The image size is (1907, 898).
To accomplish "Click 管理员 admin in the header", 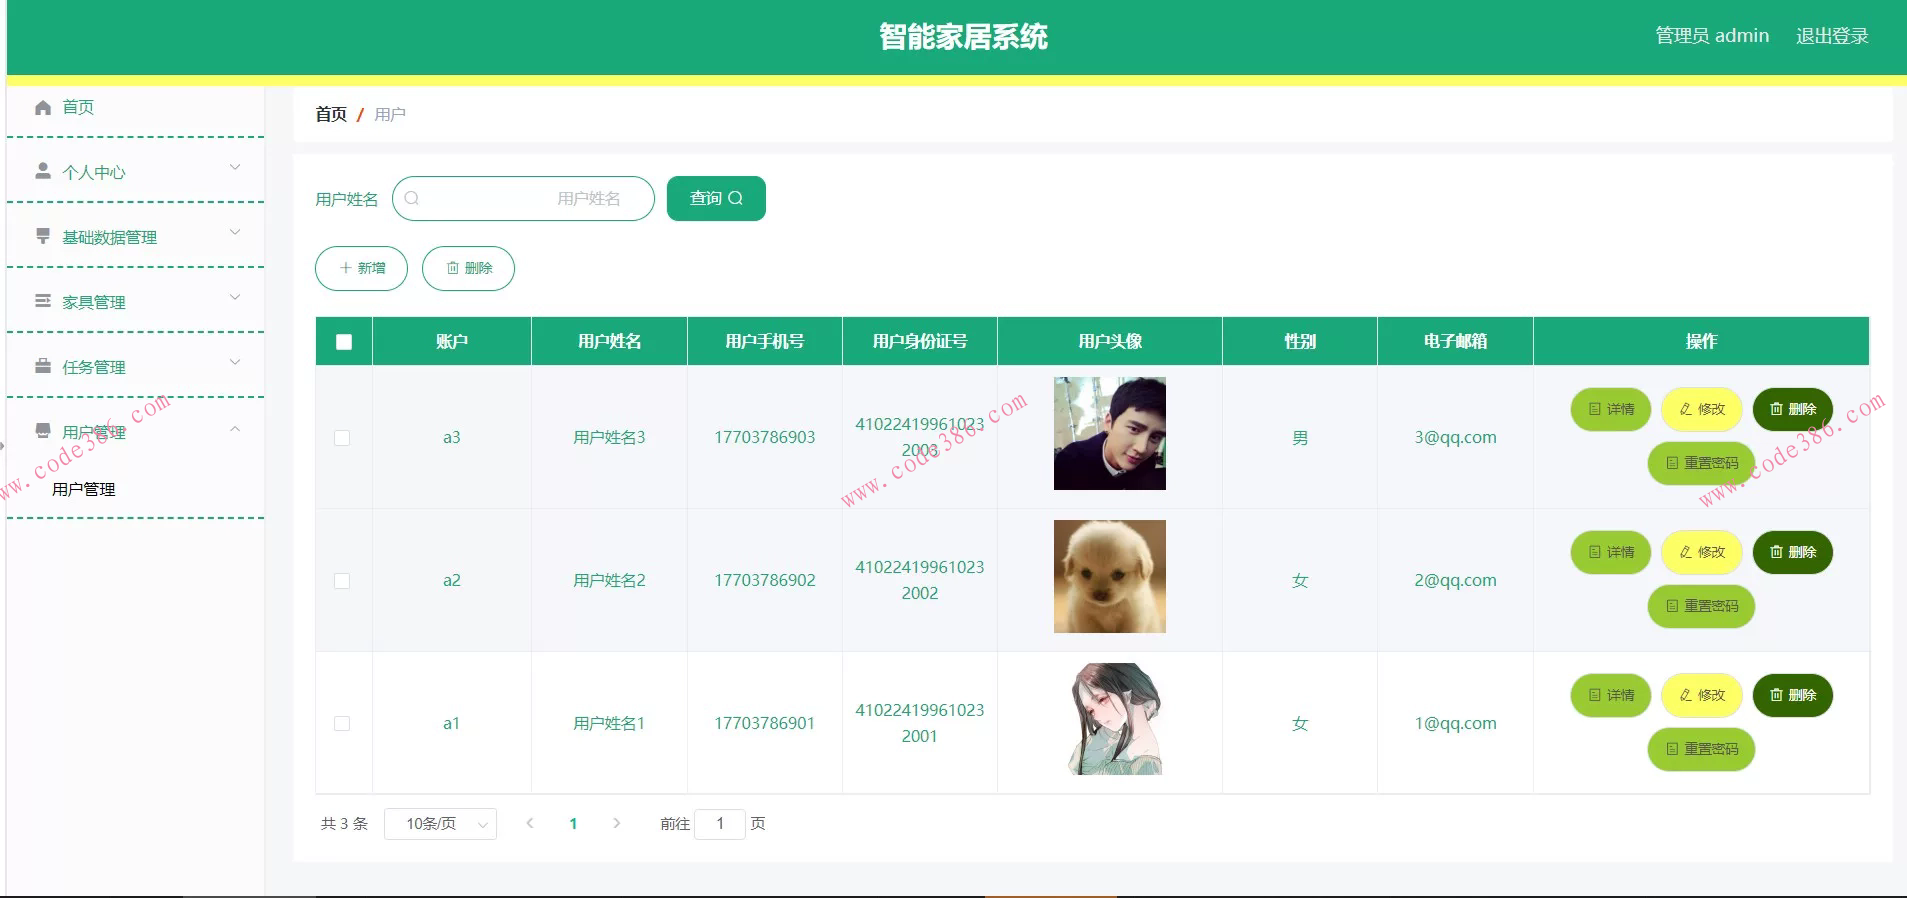I will click(1712, 36).
